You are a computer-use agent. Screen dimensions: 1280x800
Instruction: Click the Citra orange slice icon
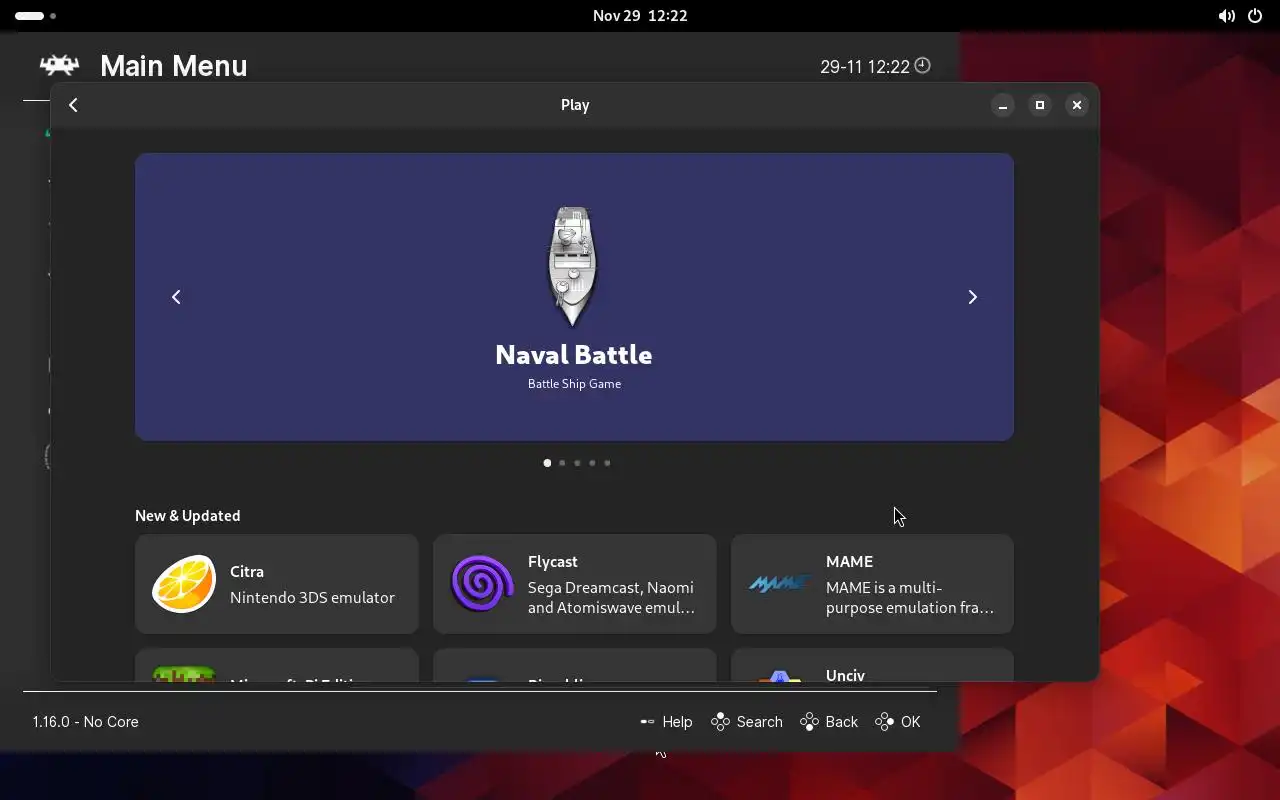184,584
